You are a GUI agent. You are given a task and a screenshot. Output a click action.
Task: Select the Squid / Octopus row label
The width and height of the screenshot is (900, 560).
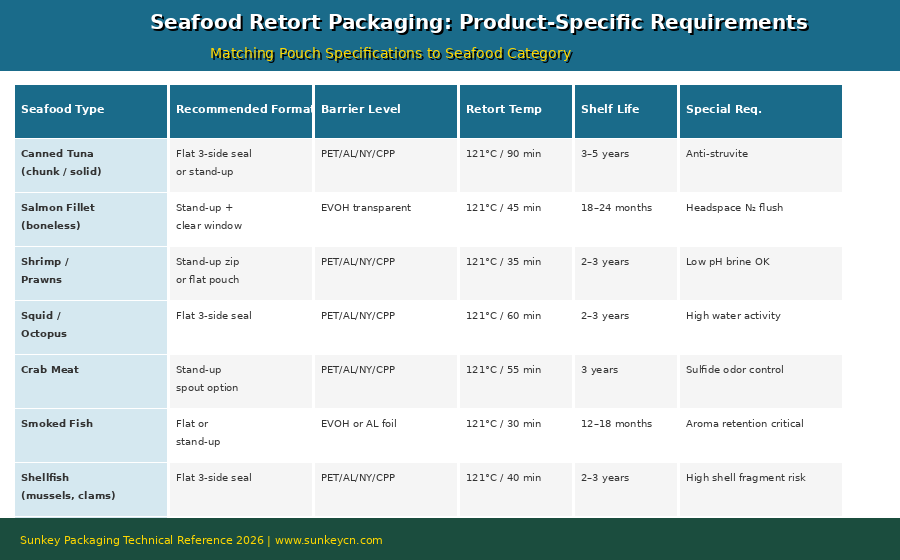44,325
